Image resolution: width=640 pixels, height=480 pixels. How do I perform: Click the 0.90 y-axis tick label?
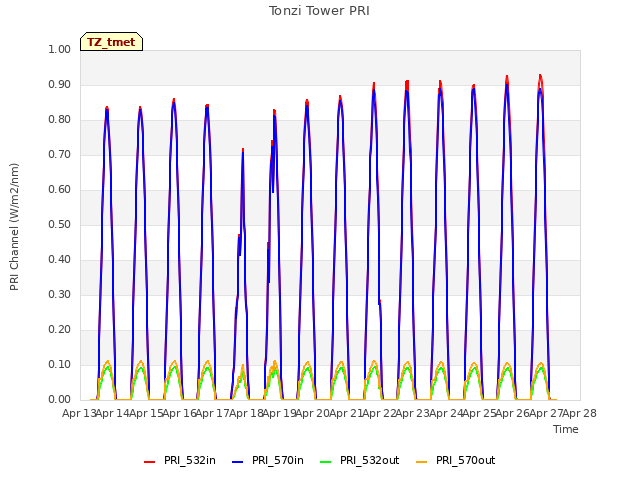(x=60, y=84)
